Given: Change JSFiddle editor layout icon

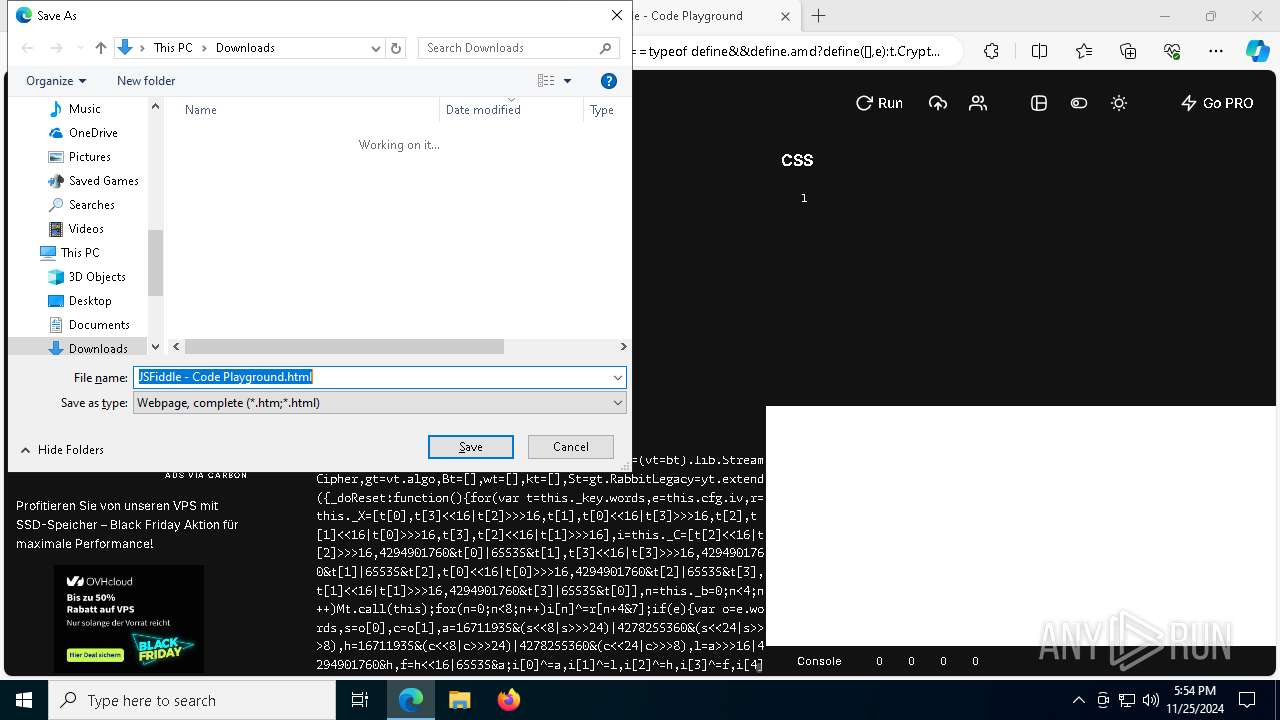Looking at the screenshot, I should click(1039, 103).
